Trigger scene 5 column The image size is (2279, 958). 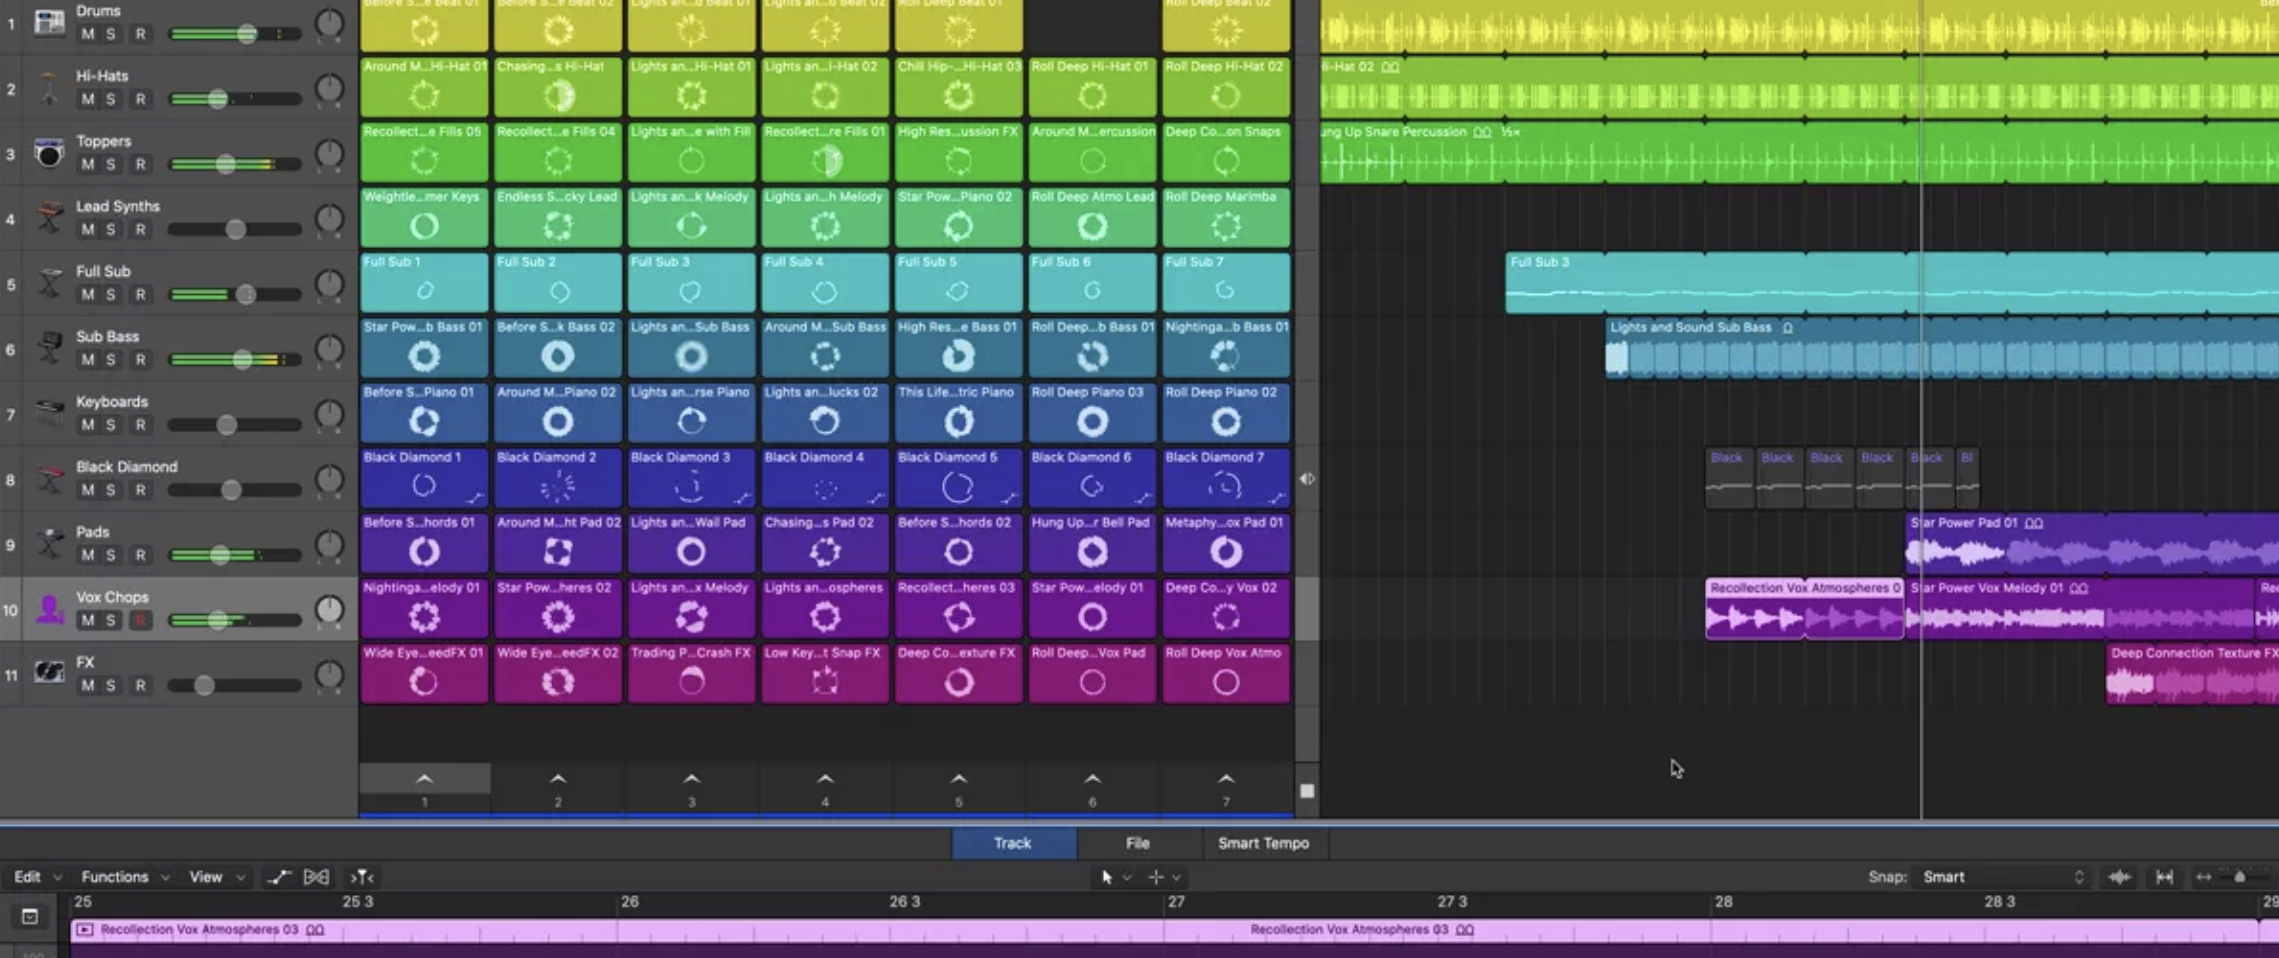pyautogui.click(x=958, y=788)
